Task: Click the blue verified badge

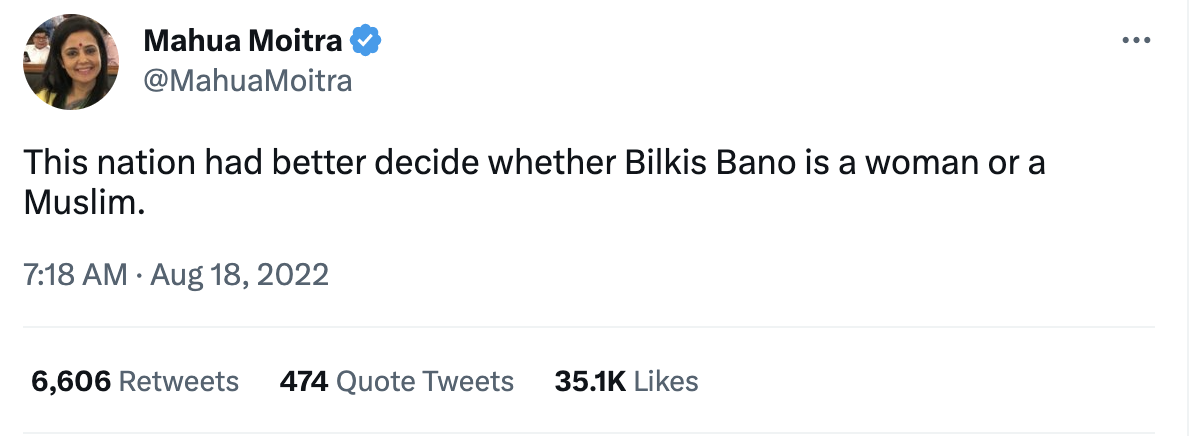Action: pyautogui.click(x=366, y=41)
